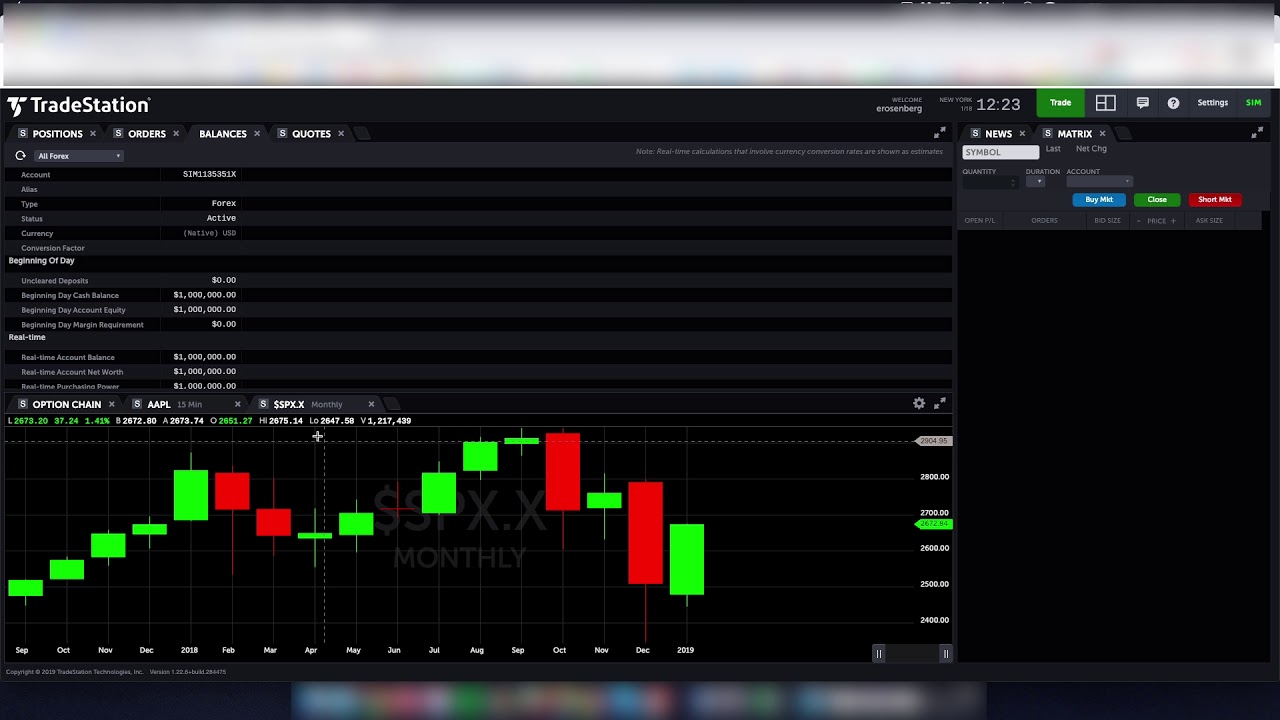The width and height of the screenshot is (1280, 720).
Task: Click the right chart range scroll handle
Action: pos(945,654)
